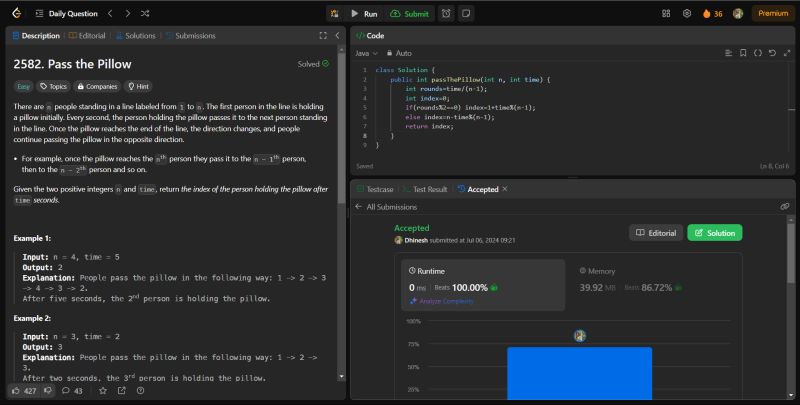The image size is (800, 405).
Task: Open settings gear icon in top bar
Action: click(x=687, y=13)
